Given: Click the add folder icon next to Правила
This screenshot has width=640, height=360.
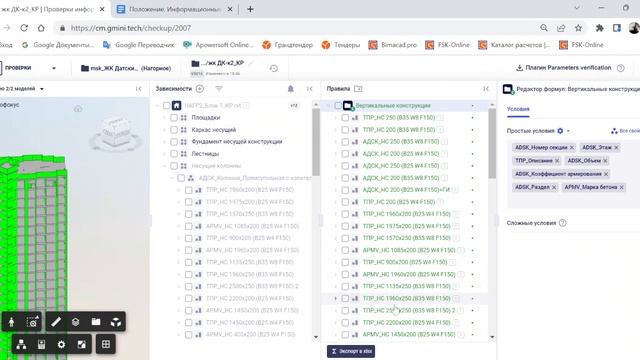Looking at the screenshot, I should (358, 89).
